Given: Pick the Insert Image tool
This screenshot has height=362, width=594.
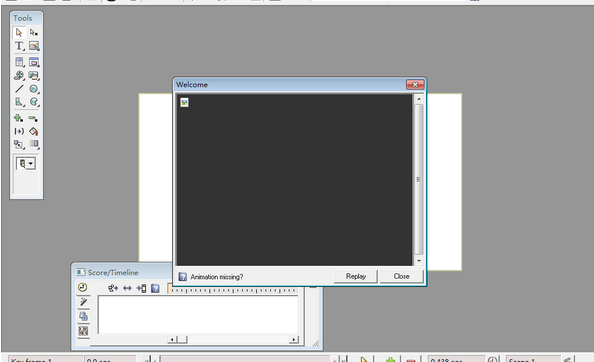Looking at the screenshot, I should [x=34, y=46].
